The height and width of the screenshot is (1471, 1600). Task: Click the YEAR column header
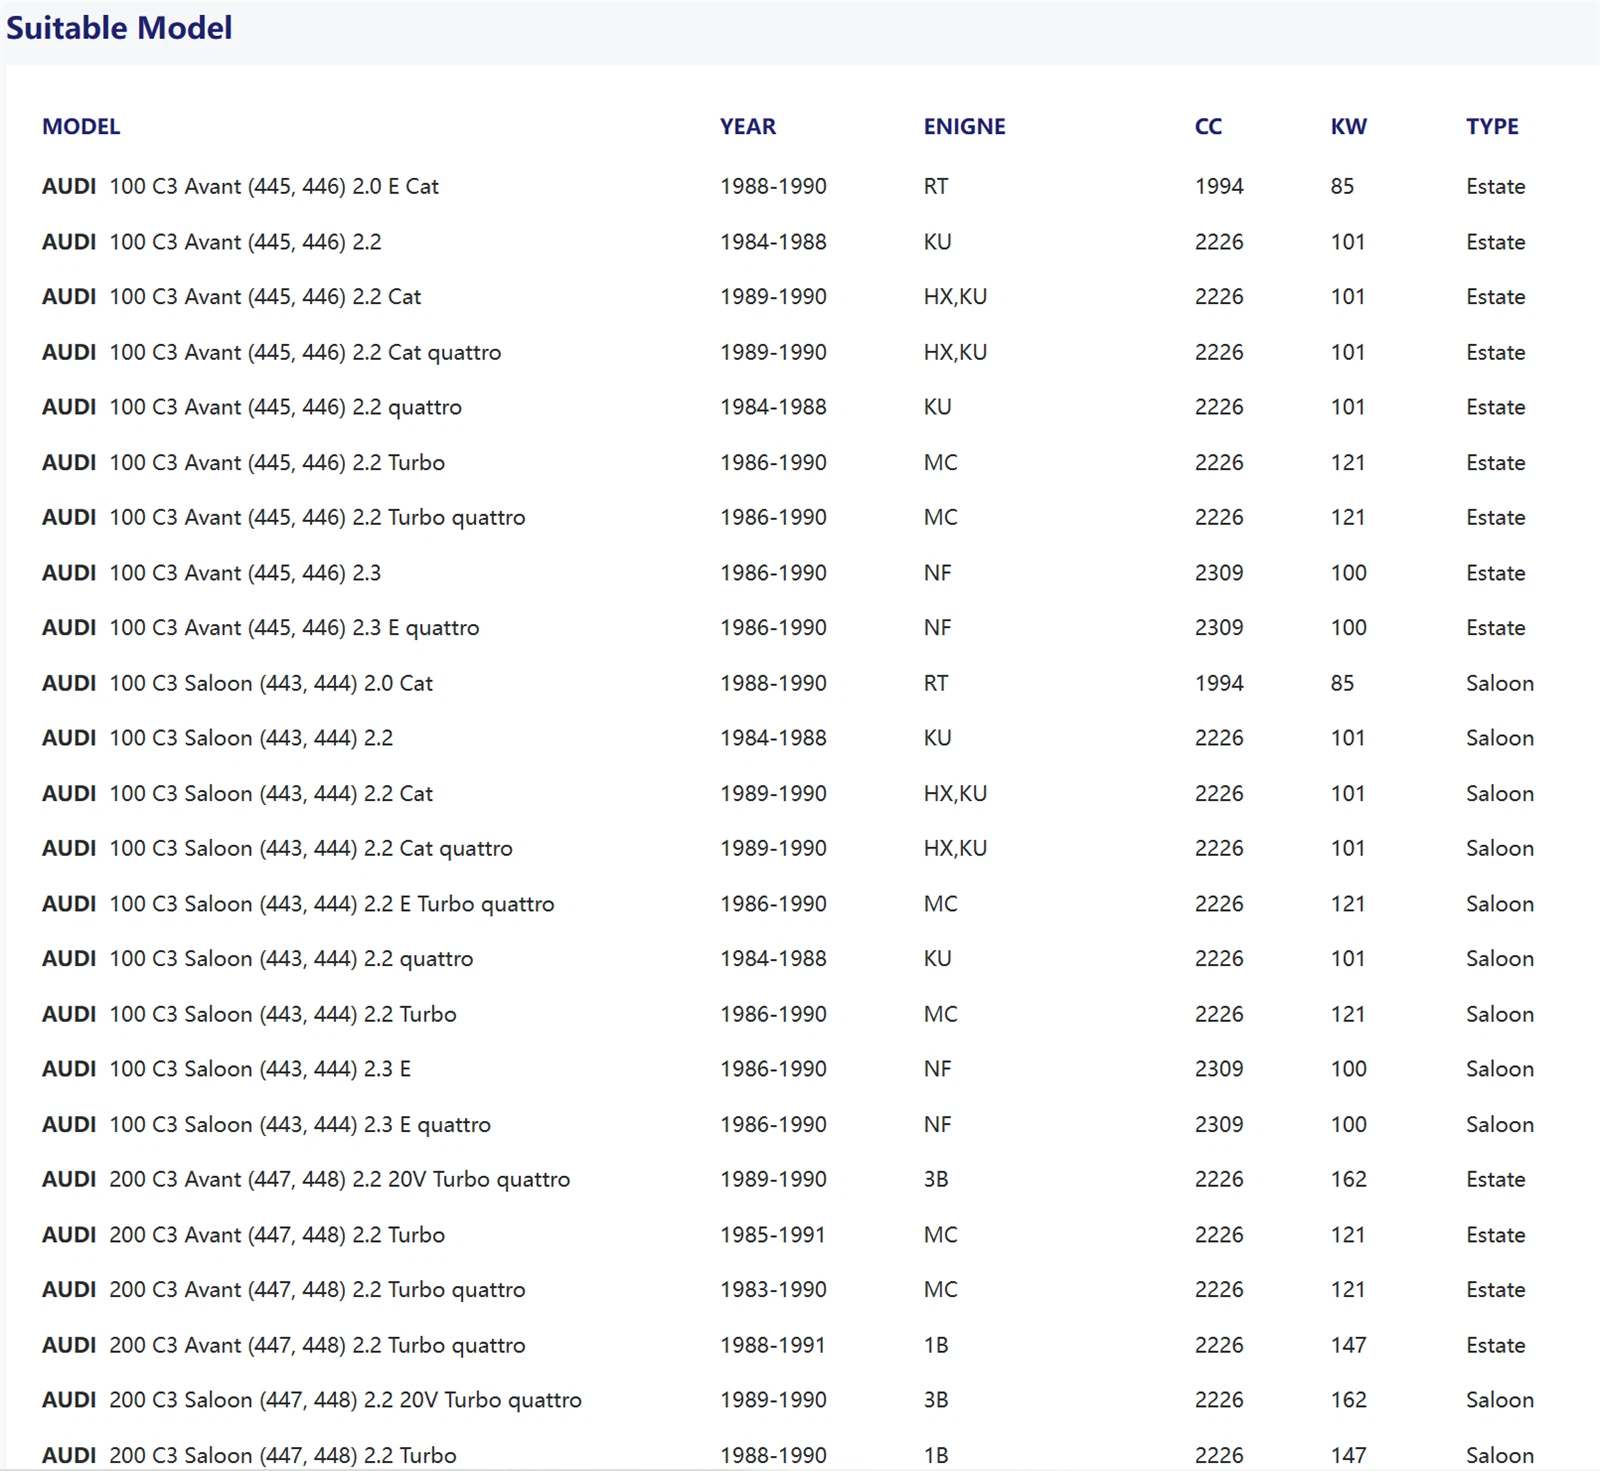[x=748, y=126]
